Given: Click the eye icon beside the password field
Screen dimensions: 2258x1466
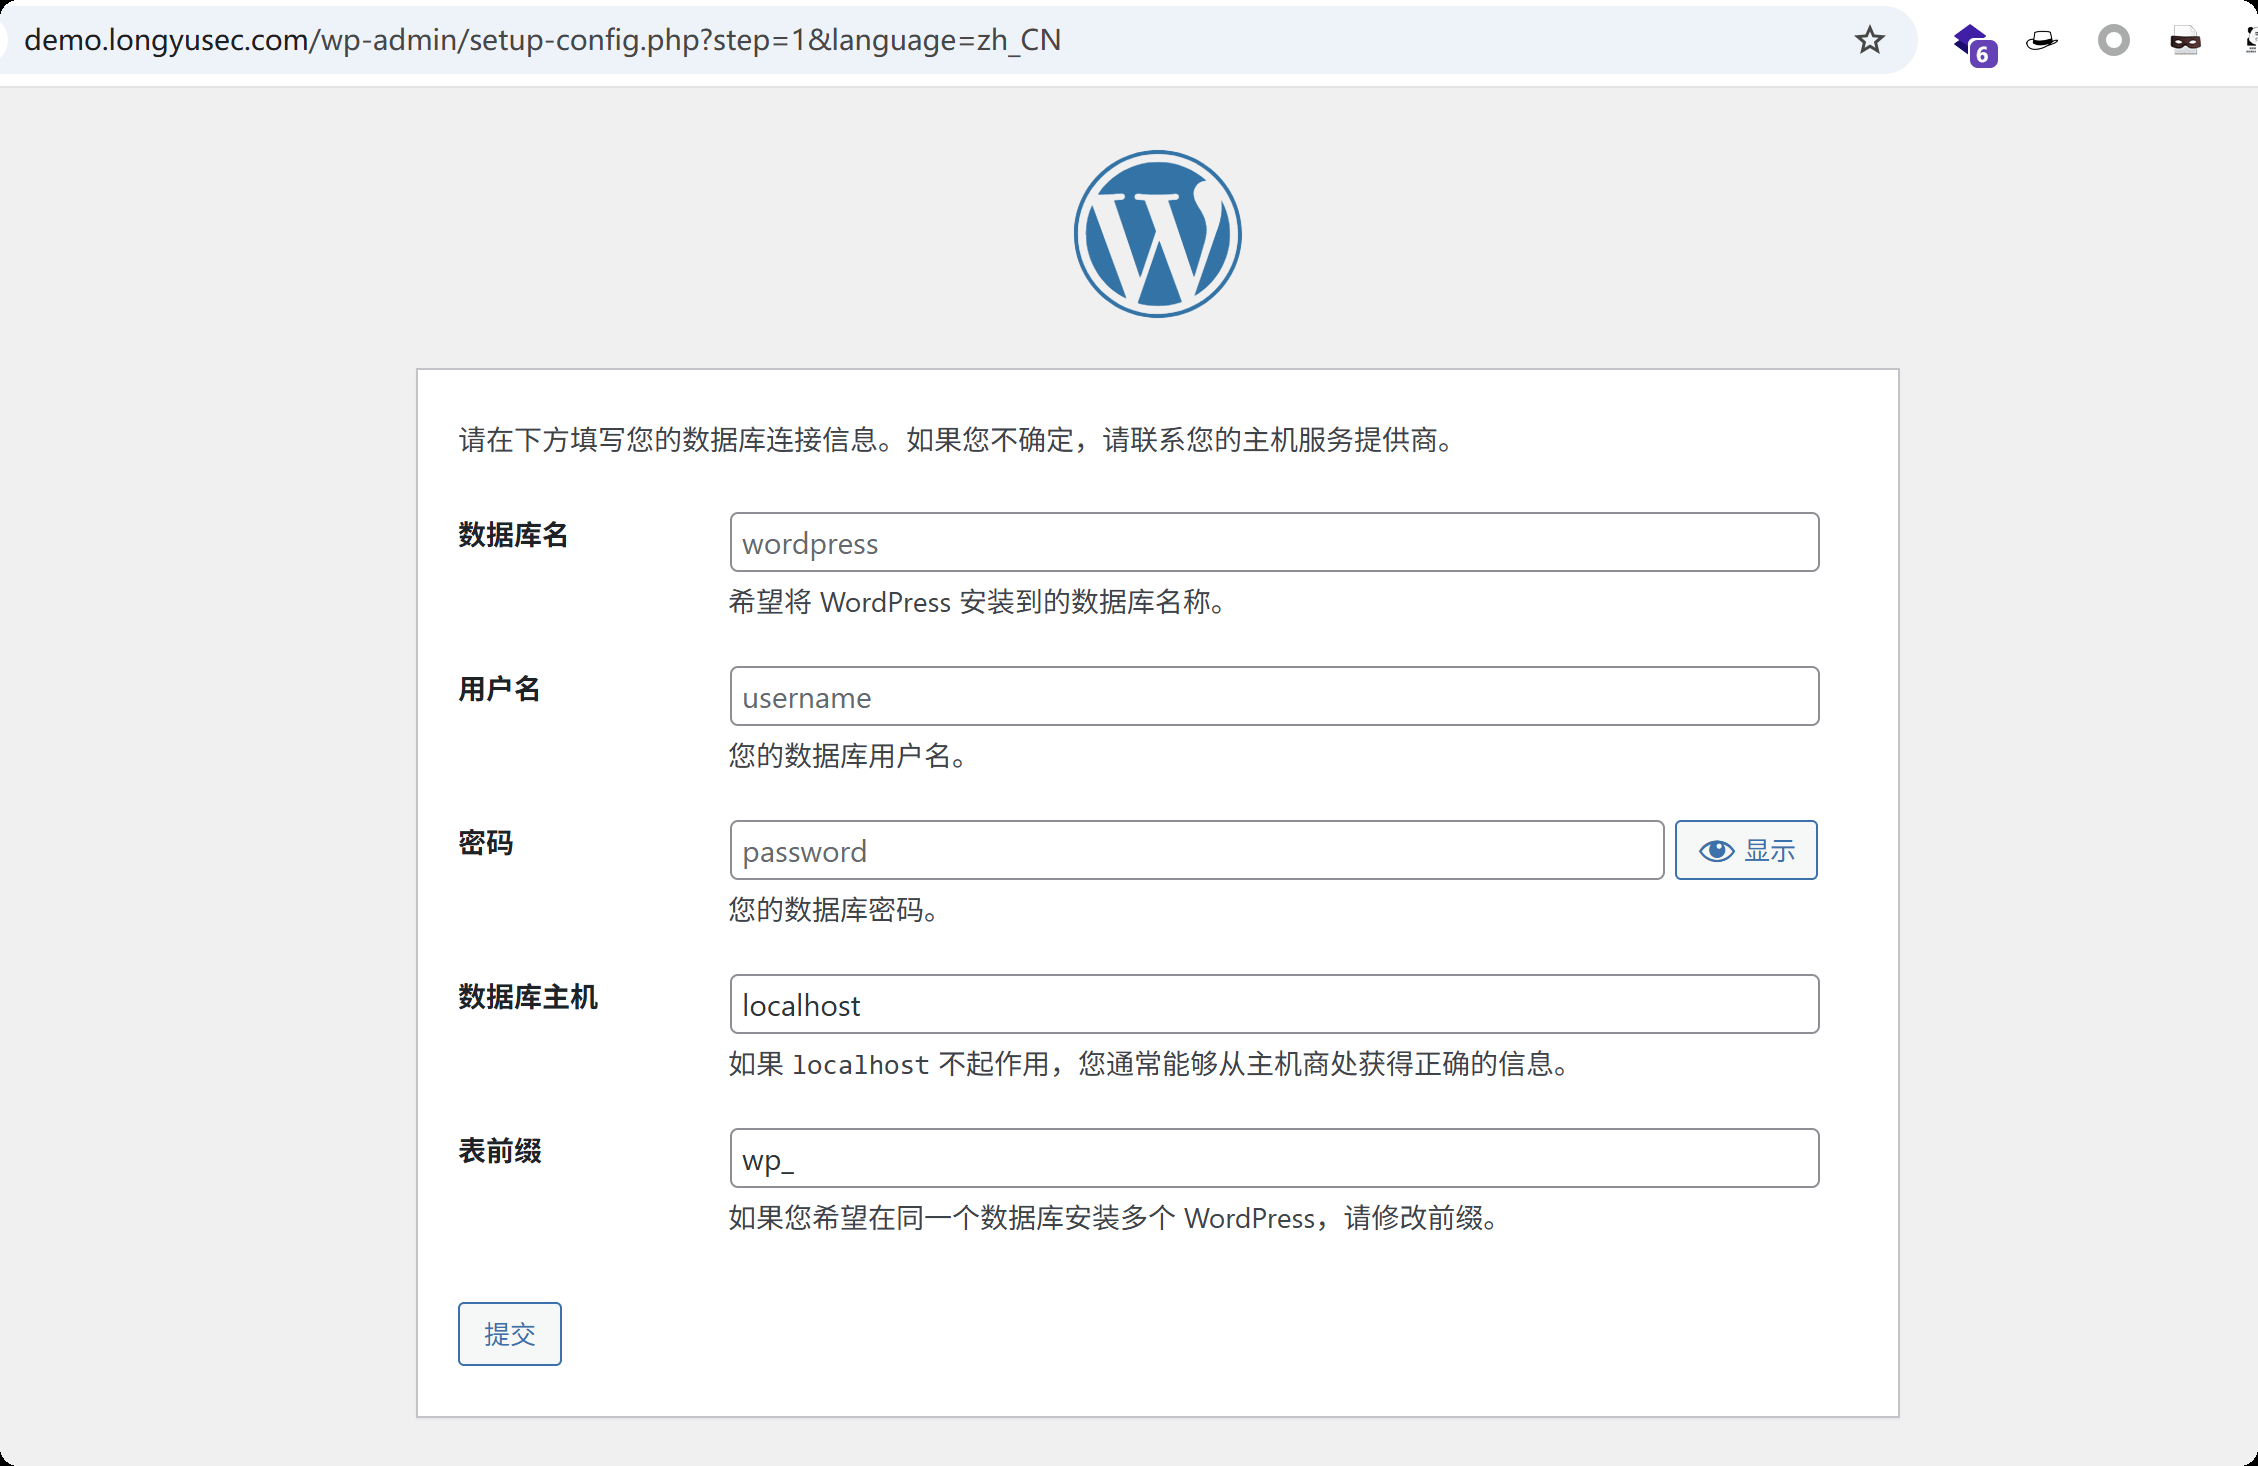Looking at the screenshot, I should pos(1716,851).
